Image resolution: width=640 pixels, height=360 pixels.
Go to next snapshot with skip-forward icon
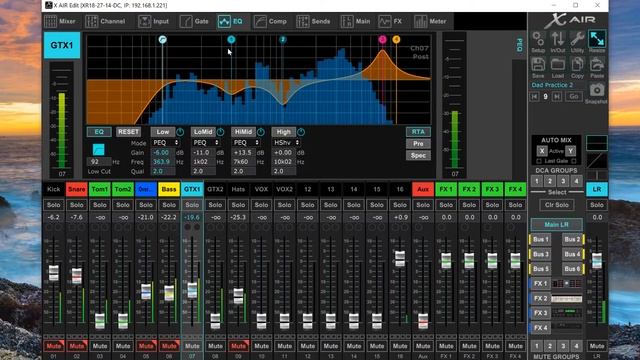point(556,97)
